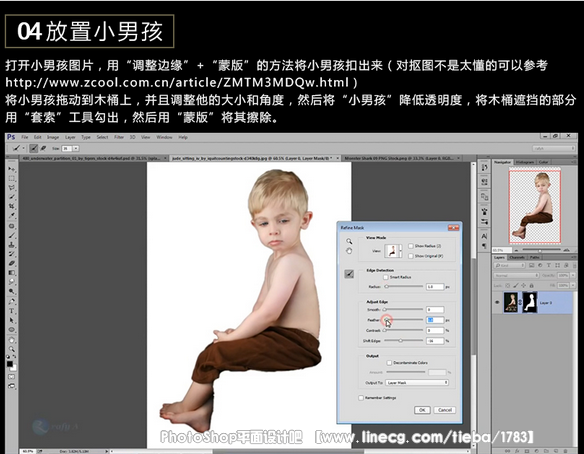The width and height of the screenshot is (584, 454).
Task: Open the Character panel icon
Action: [484, 236]
